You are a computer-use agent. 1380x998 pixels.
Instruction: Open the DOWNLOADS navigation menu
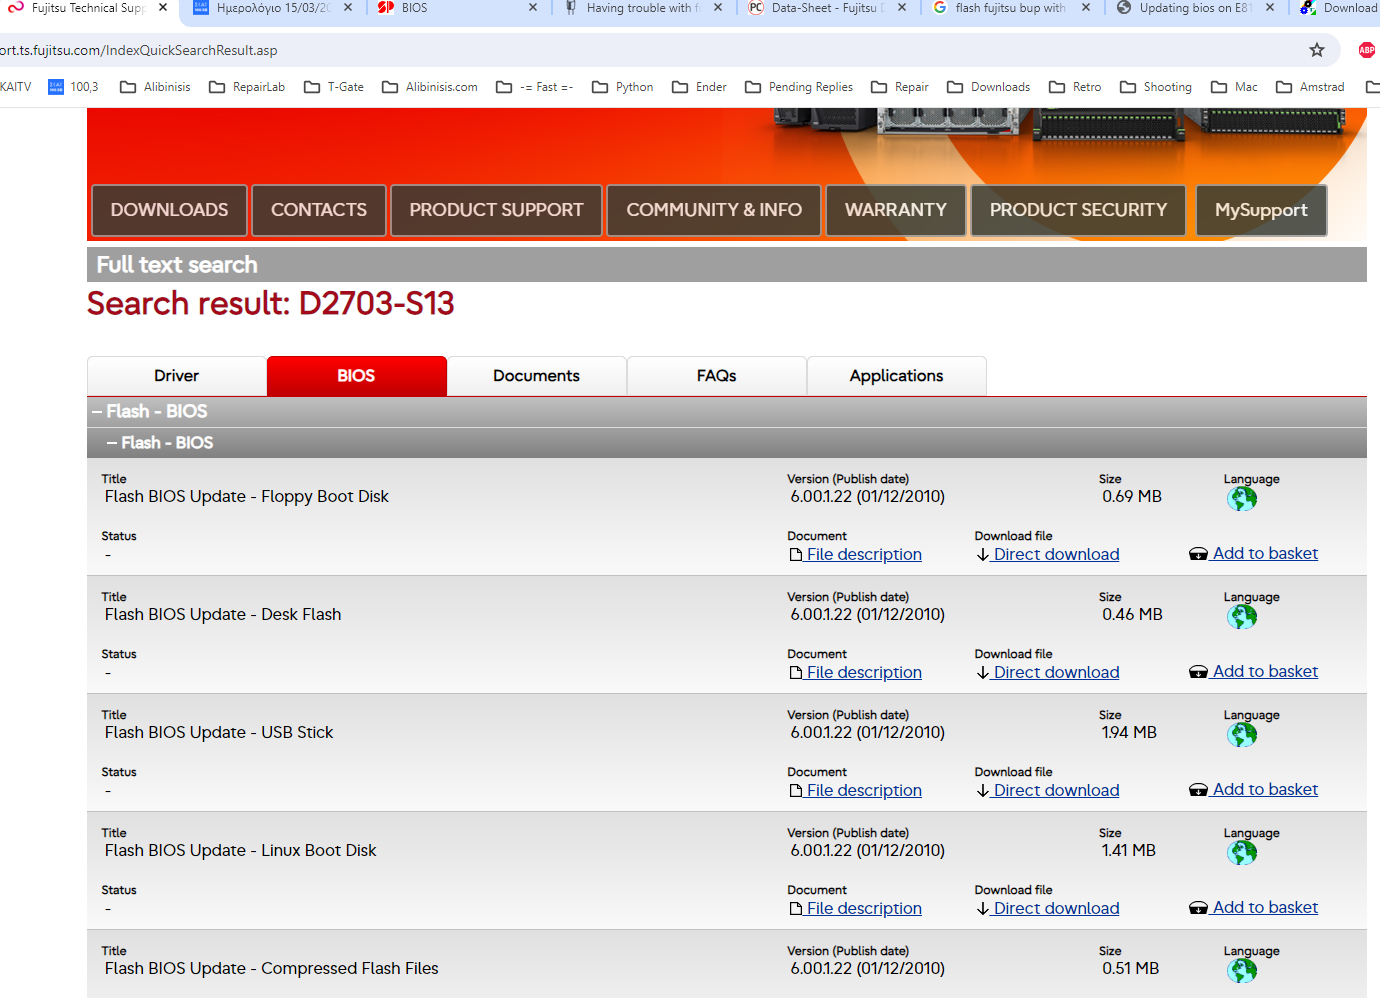(169, 210)
